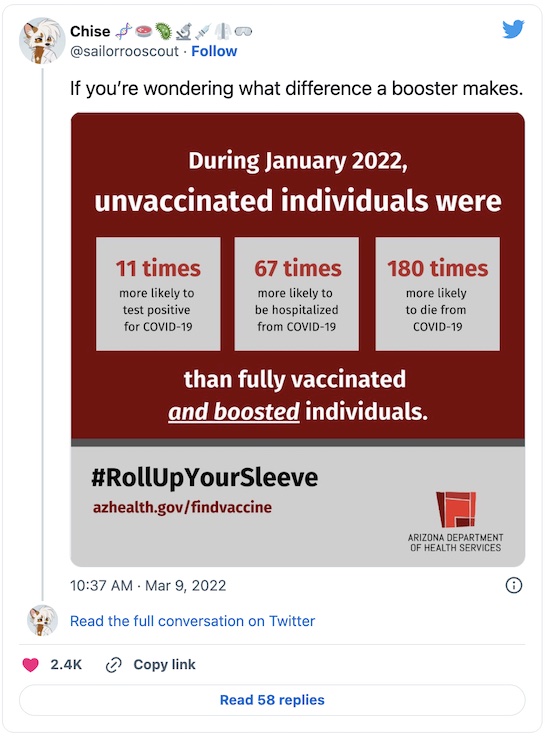Click the Copy link text
The image size is (550, 737).
(164, 665)
